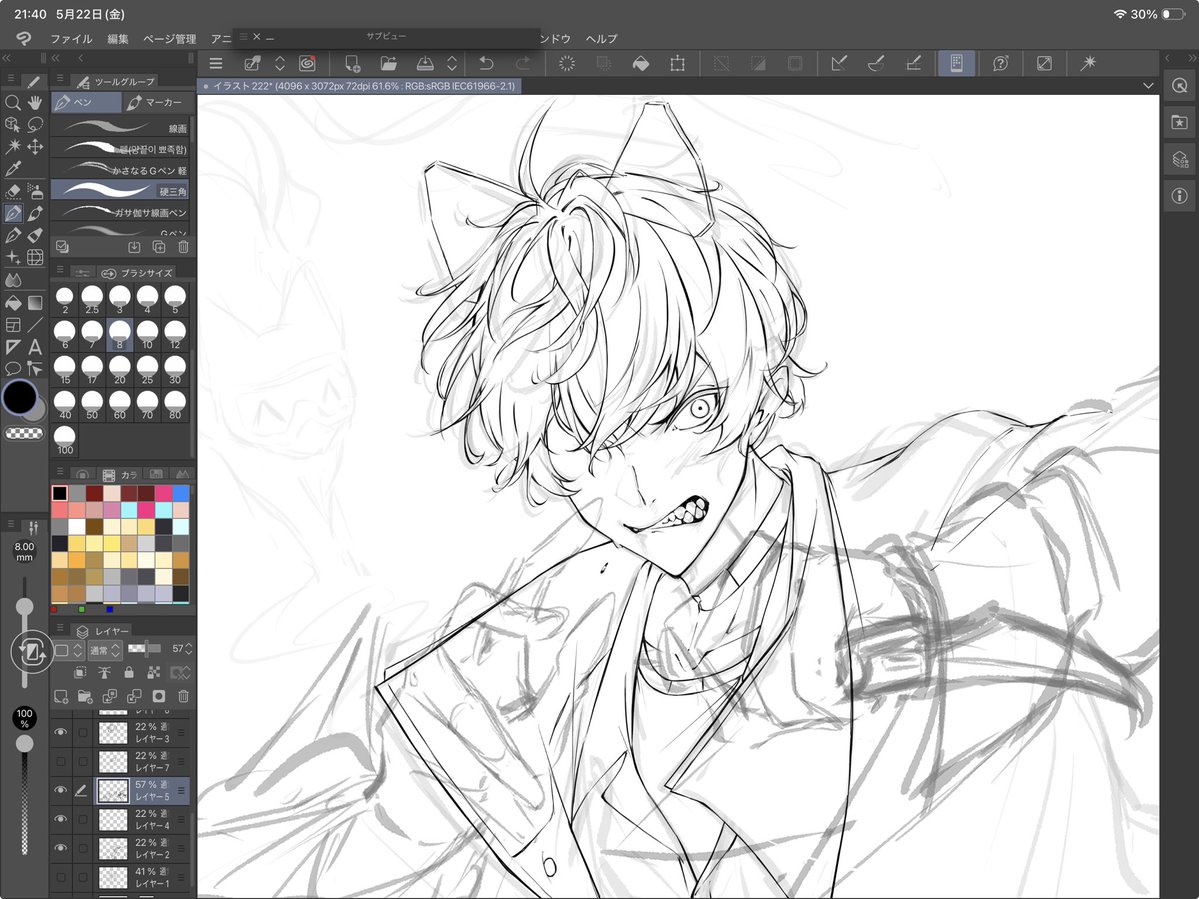Select the Balloon speech bubble tool
Image resolution: width=1199 pixels, height=899 pixels.
(12, 368)
